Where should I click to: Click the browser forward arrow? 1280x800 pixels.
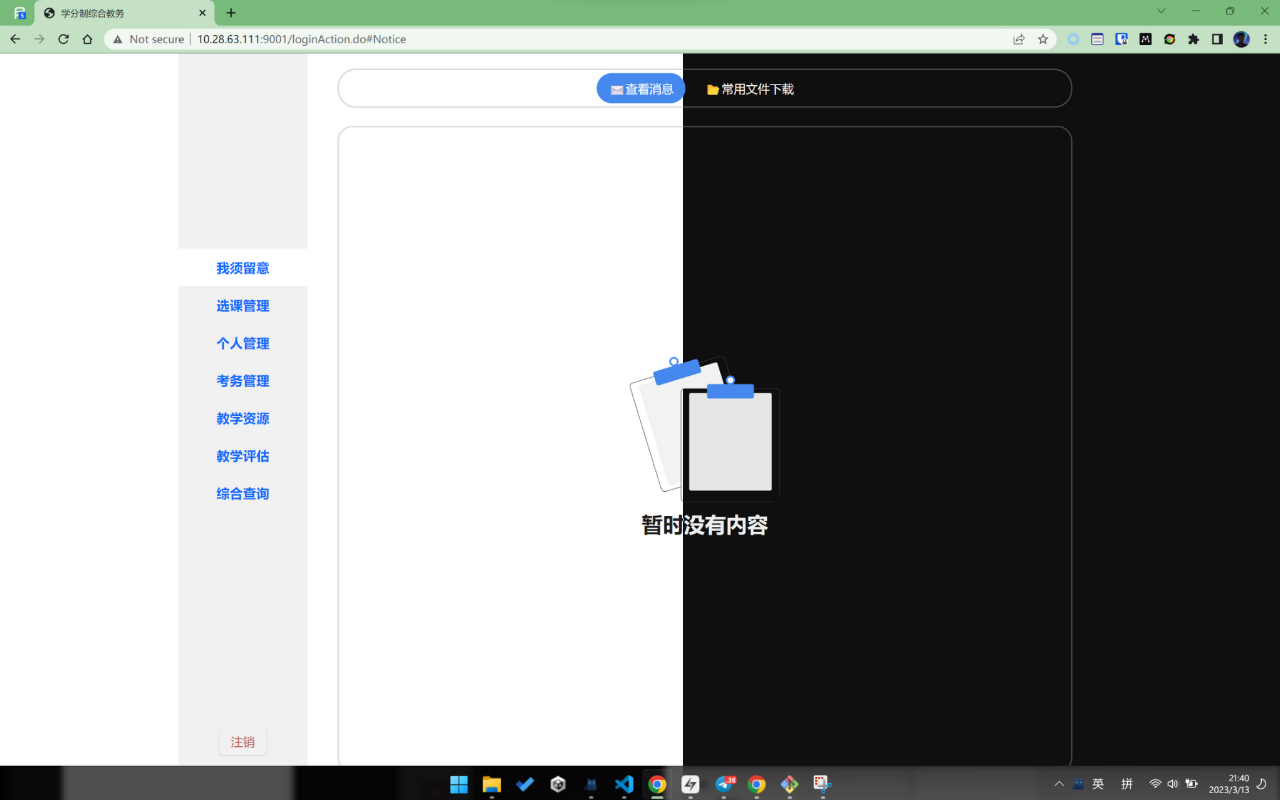pyautogui.click(x=39, y=39)
